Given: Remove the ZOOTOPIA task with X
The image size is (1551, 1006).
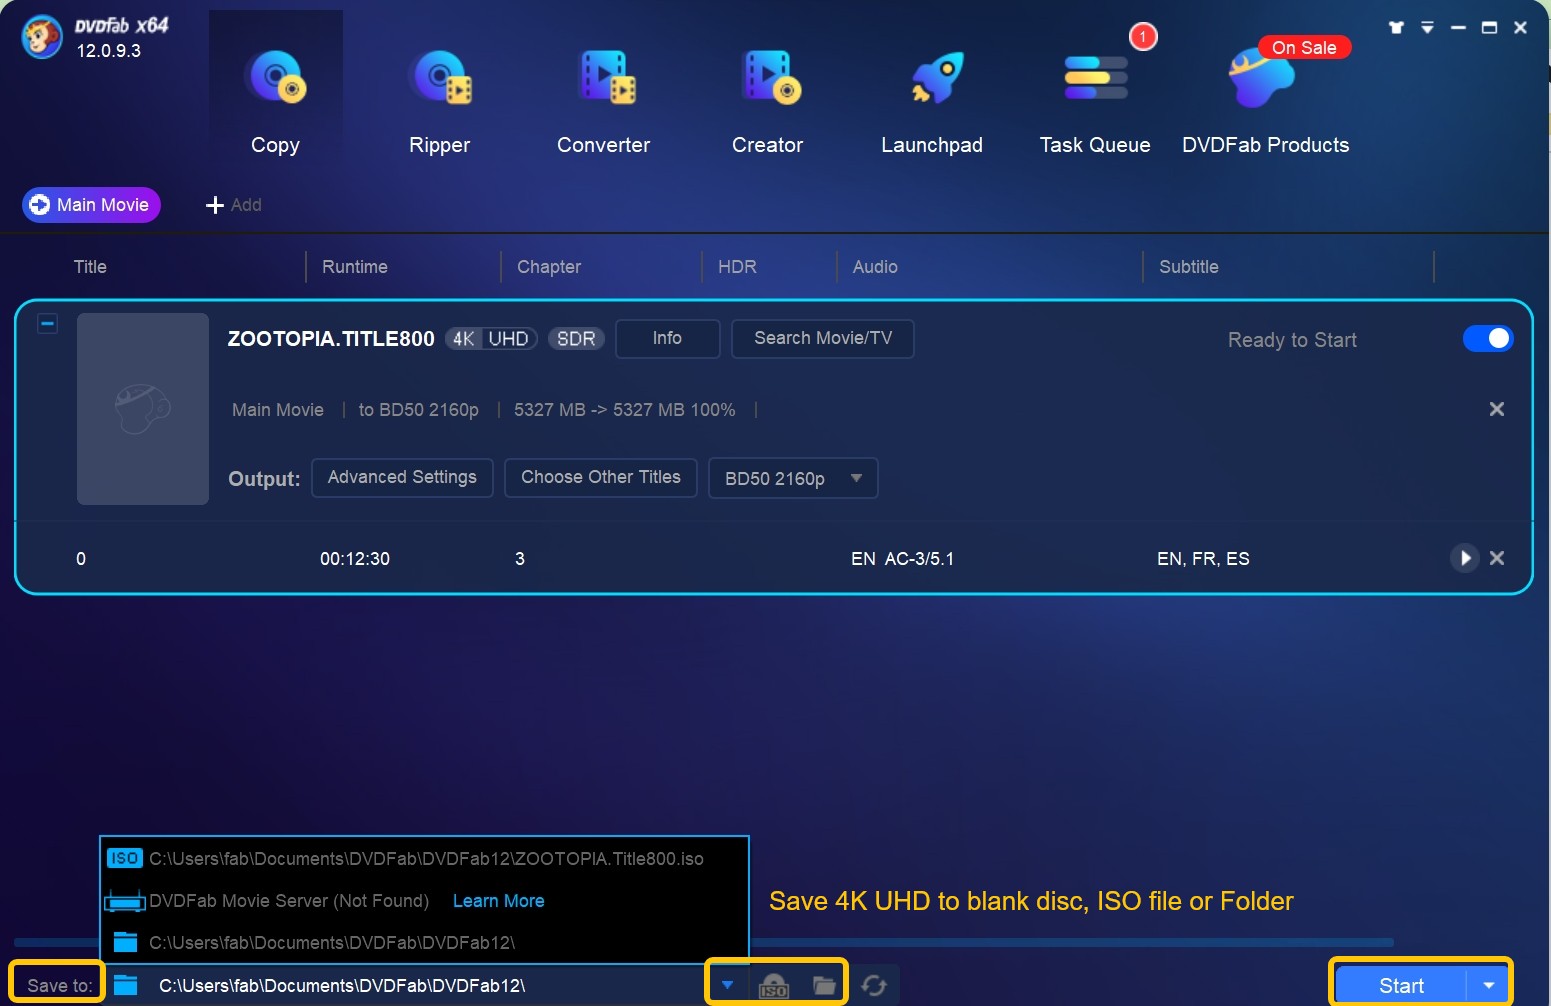Looking at the screenshot, I should [1497, 409].
